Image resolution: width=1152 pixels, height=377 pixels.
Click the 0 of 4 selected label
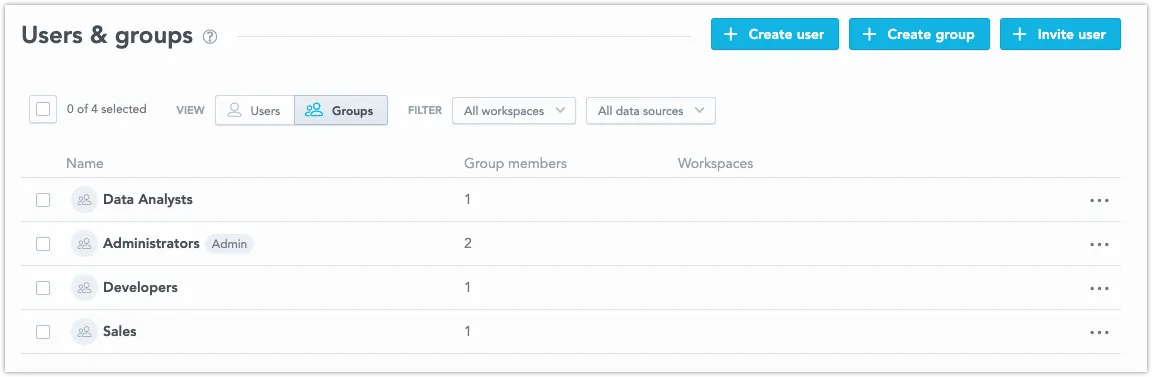click(107, 109)
